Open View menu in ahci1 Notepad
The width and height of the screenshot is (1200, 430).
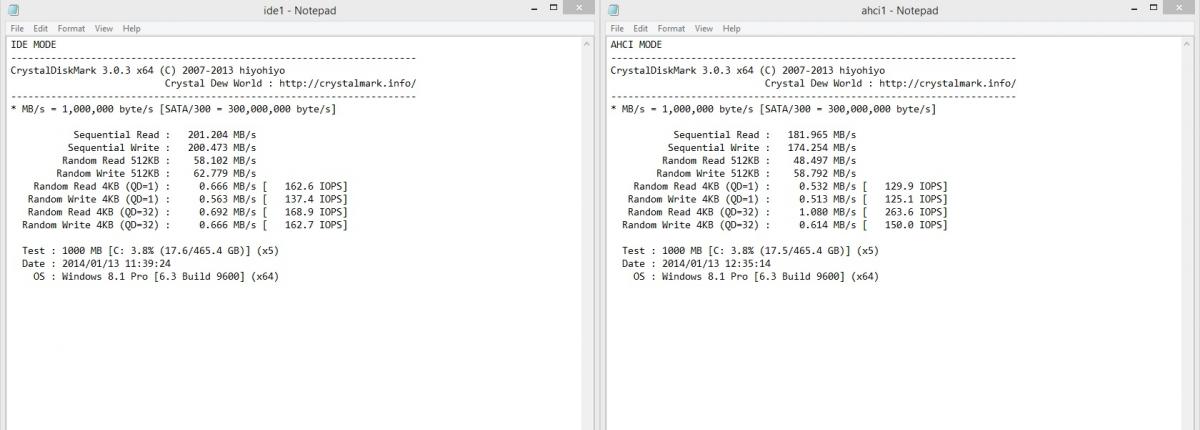point(704,29)
